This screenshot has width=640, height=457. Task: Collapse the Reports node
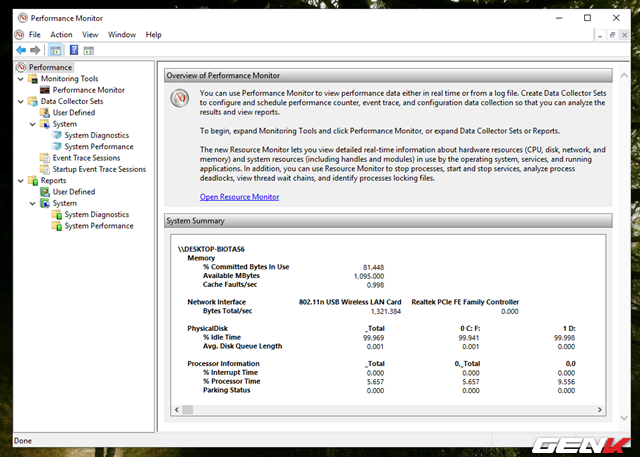click(x=21, y=180)
